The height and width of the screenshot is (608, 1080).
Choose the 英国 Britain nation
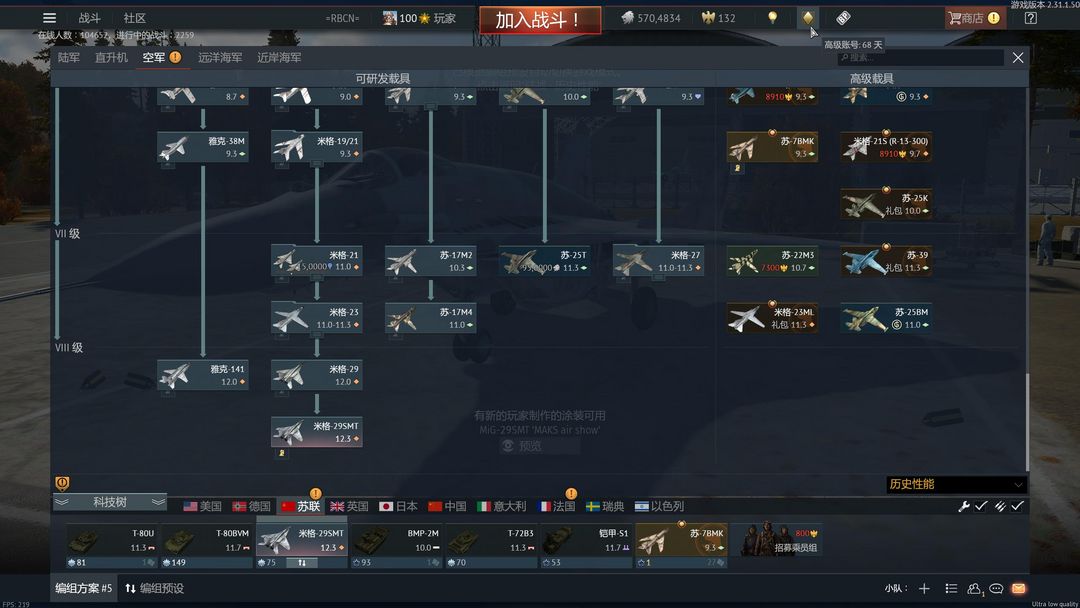[x=349, y=506]
